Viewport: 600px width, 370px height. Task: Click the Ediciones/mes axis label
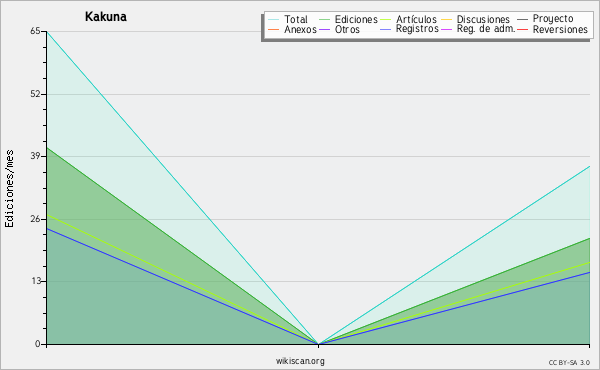9,189
